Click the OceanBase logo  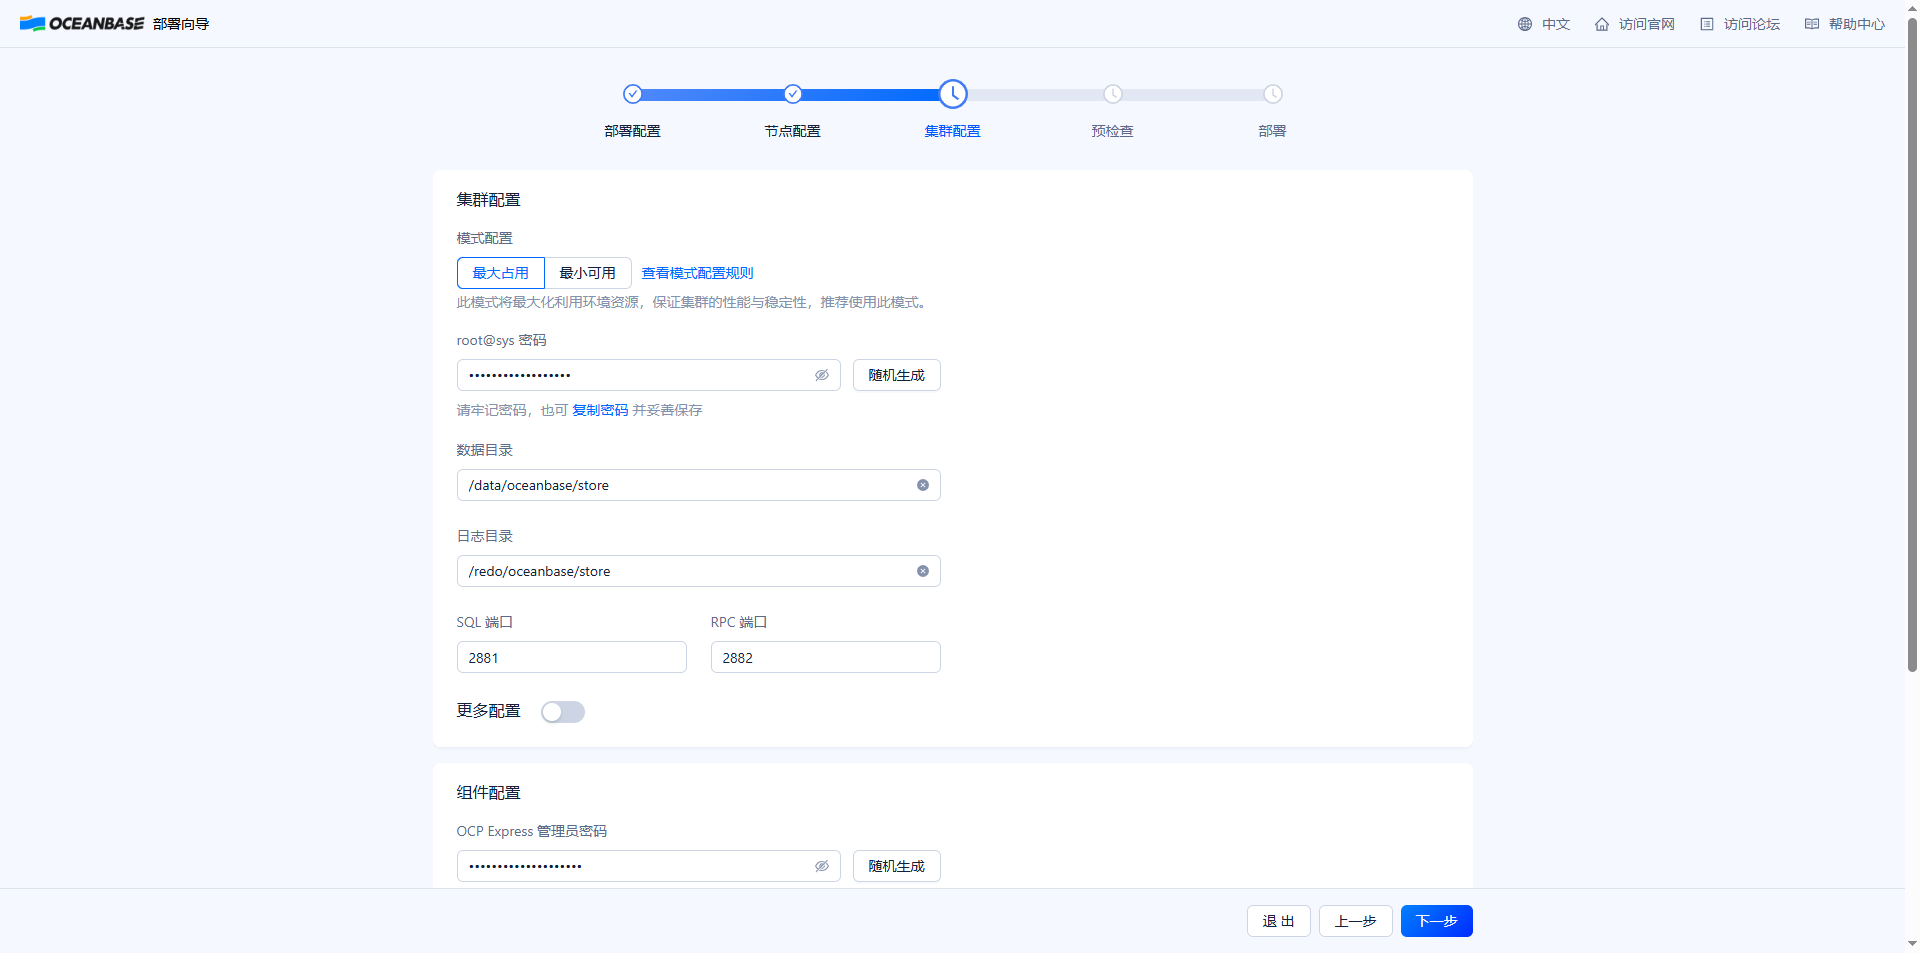tap(82, 24)
